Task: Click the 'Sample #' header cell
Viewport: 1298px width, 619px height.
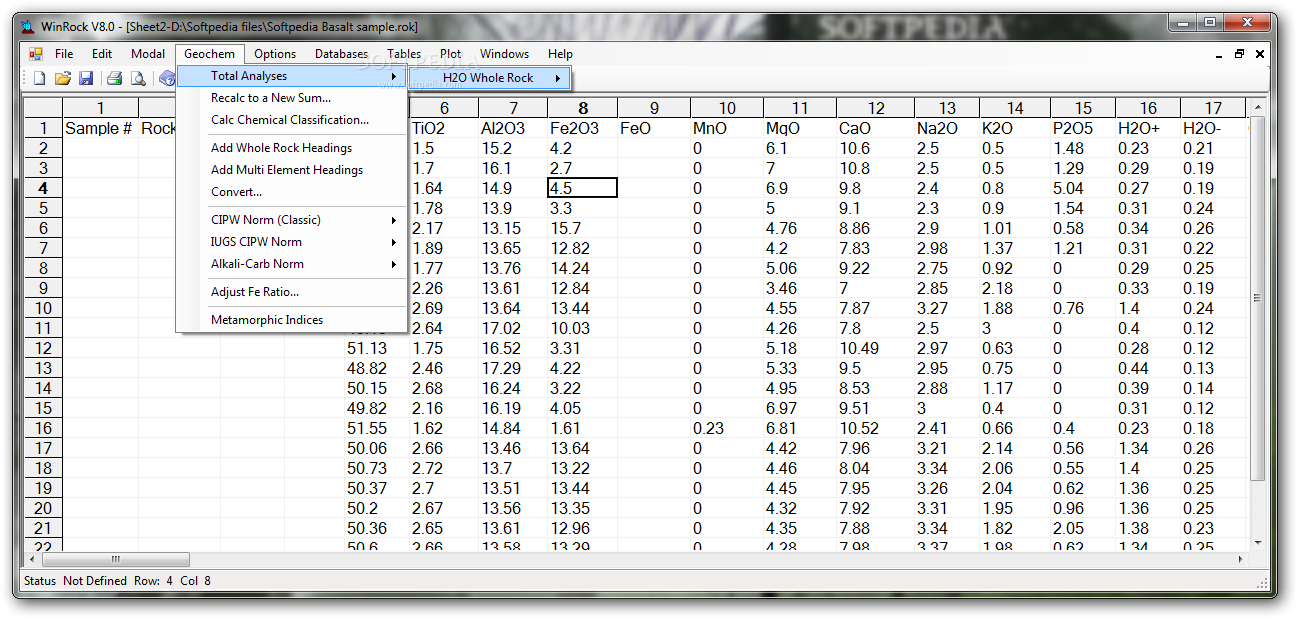Action: (101, 128)
